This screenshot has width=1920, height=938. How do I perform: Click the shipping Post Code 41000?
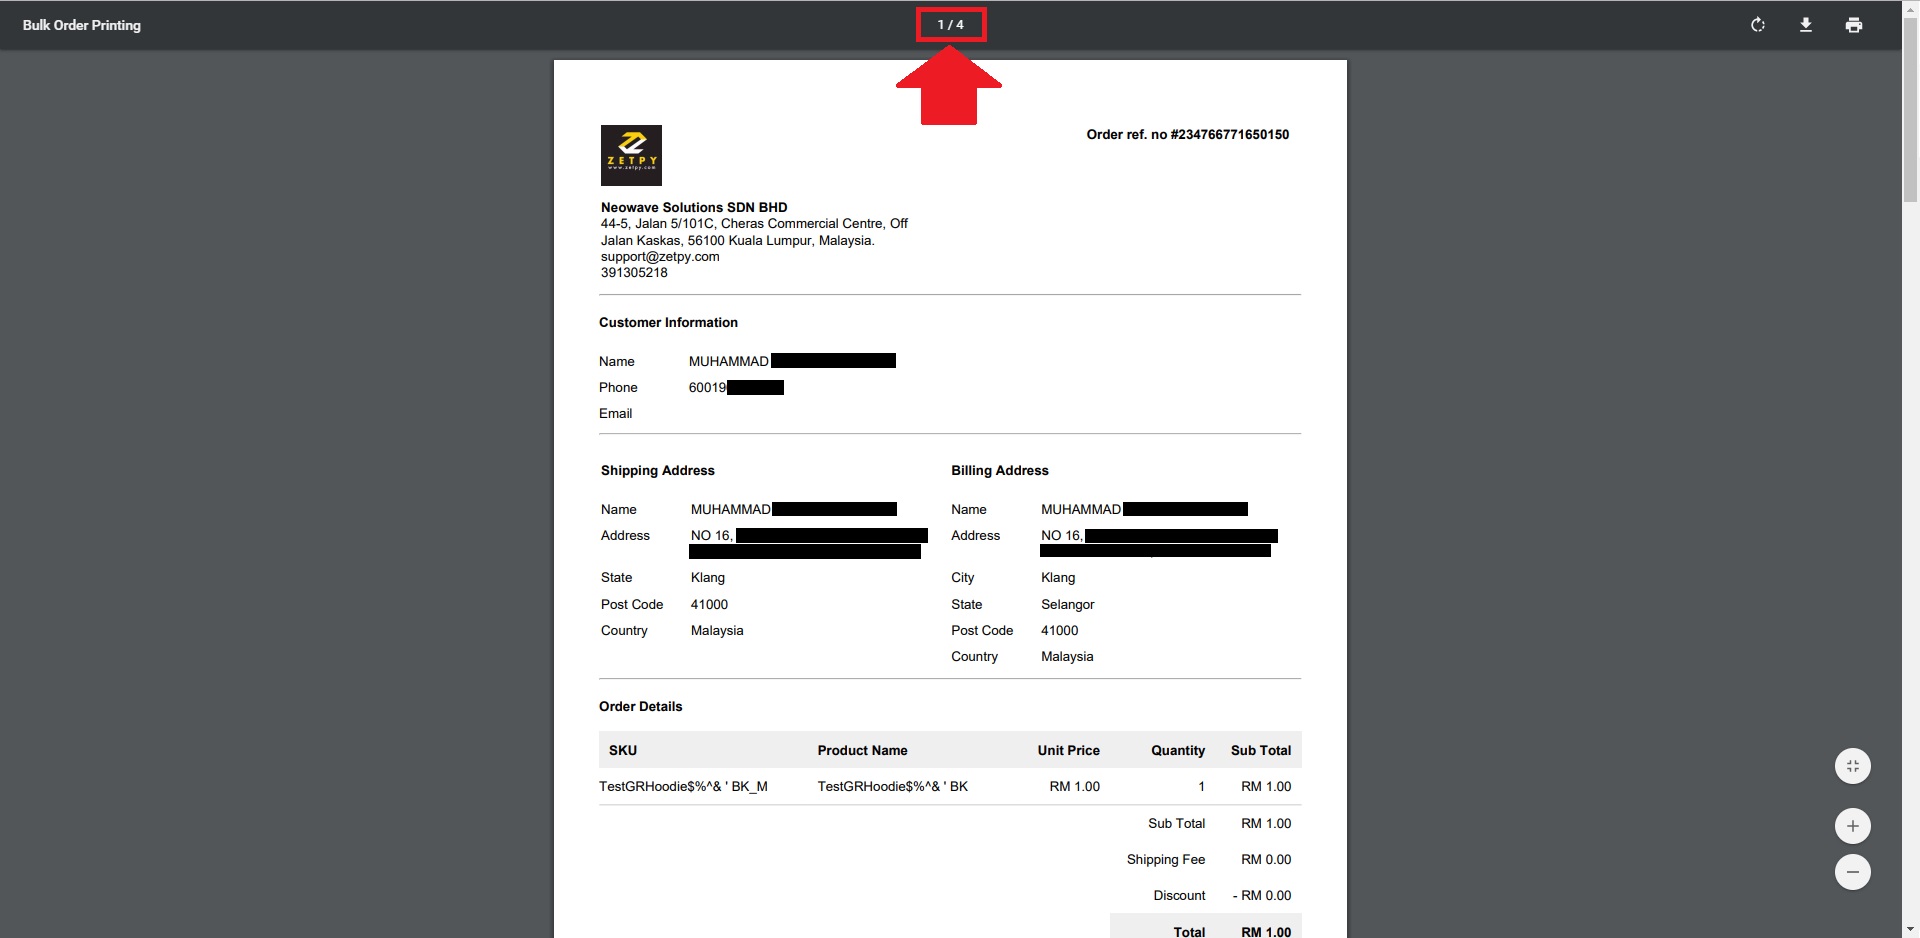[x=709, y=604]
